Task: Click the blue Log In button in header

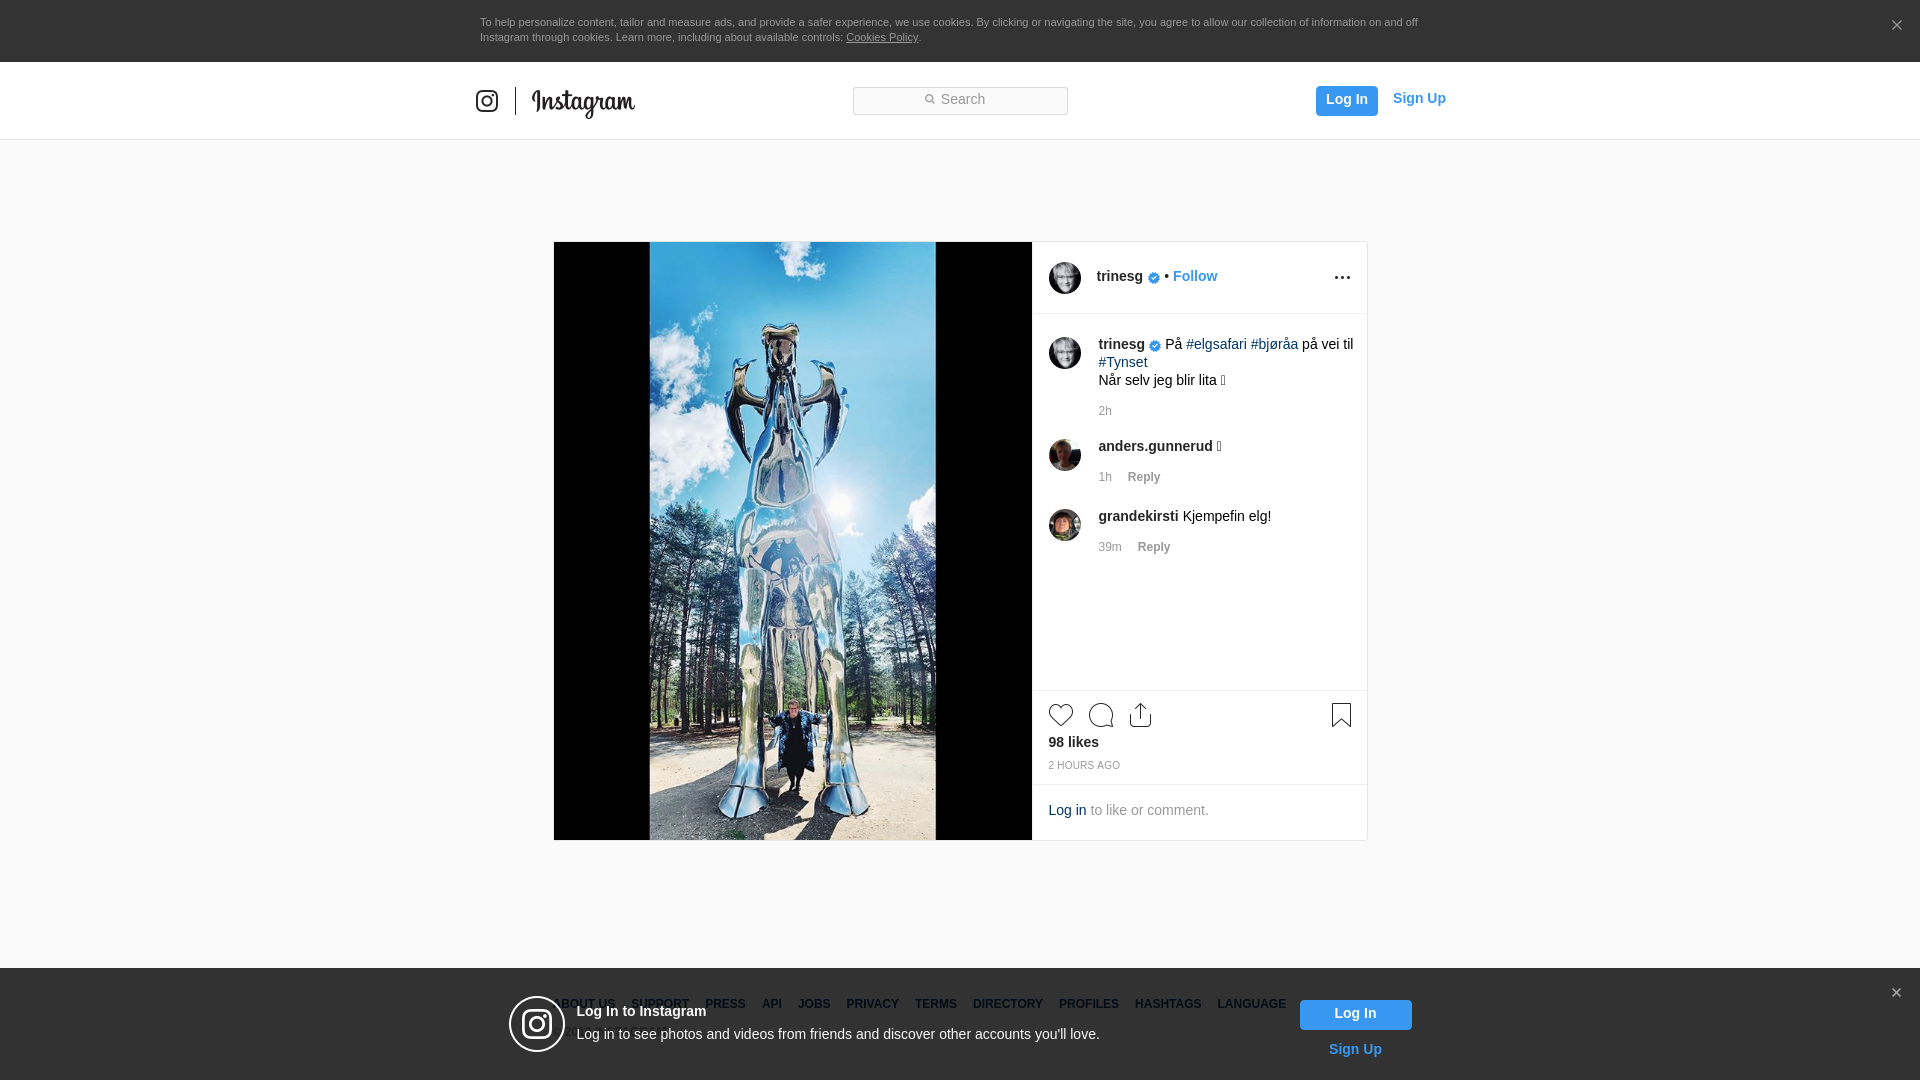Action: 1346,100
